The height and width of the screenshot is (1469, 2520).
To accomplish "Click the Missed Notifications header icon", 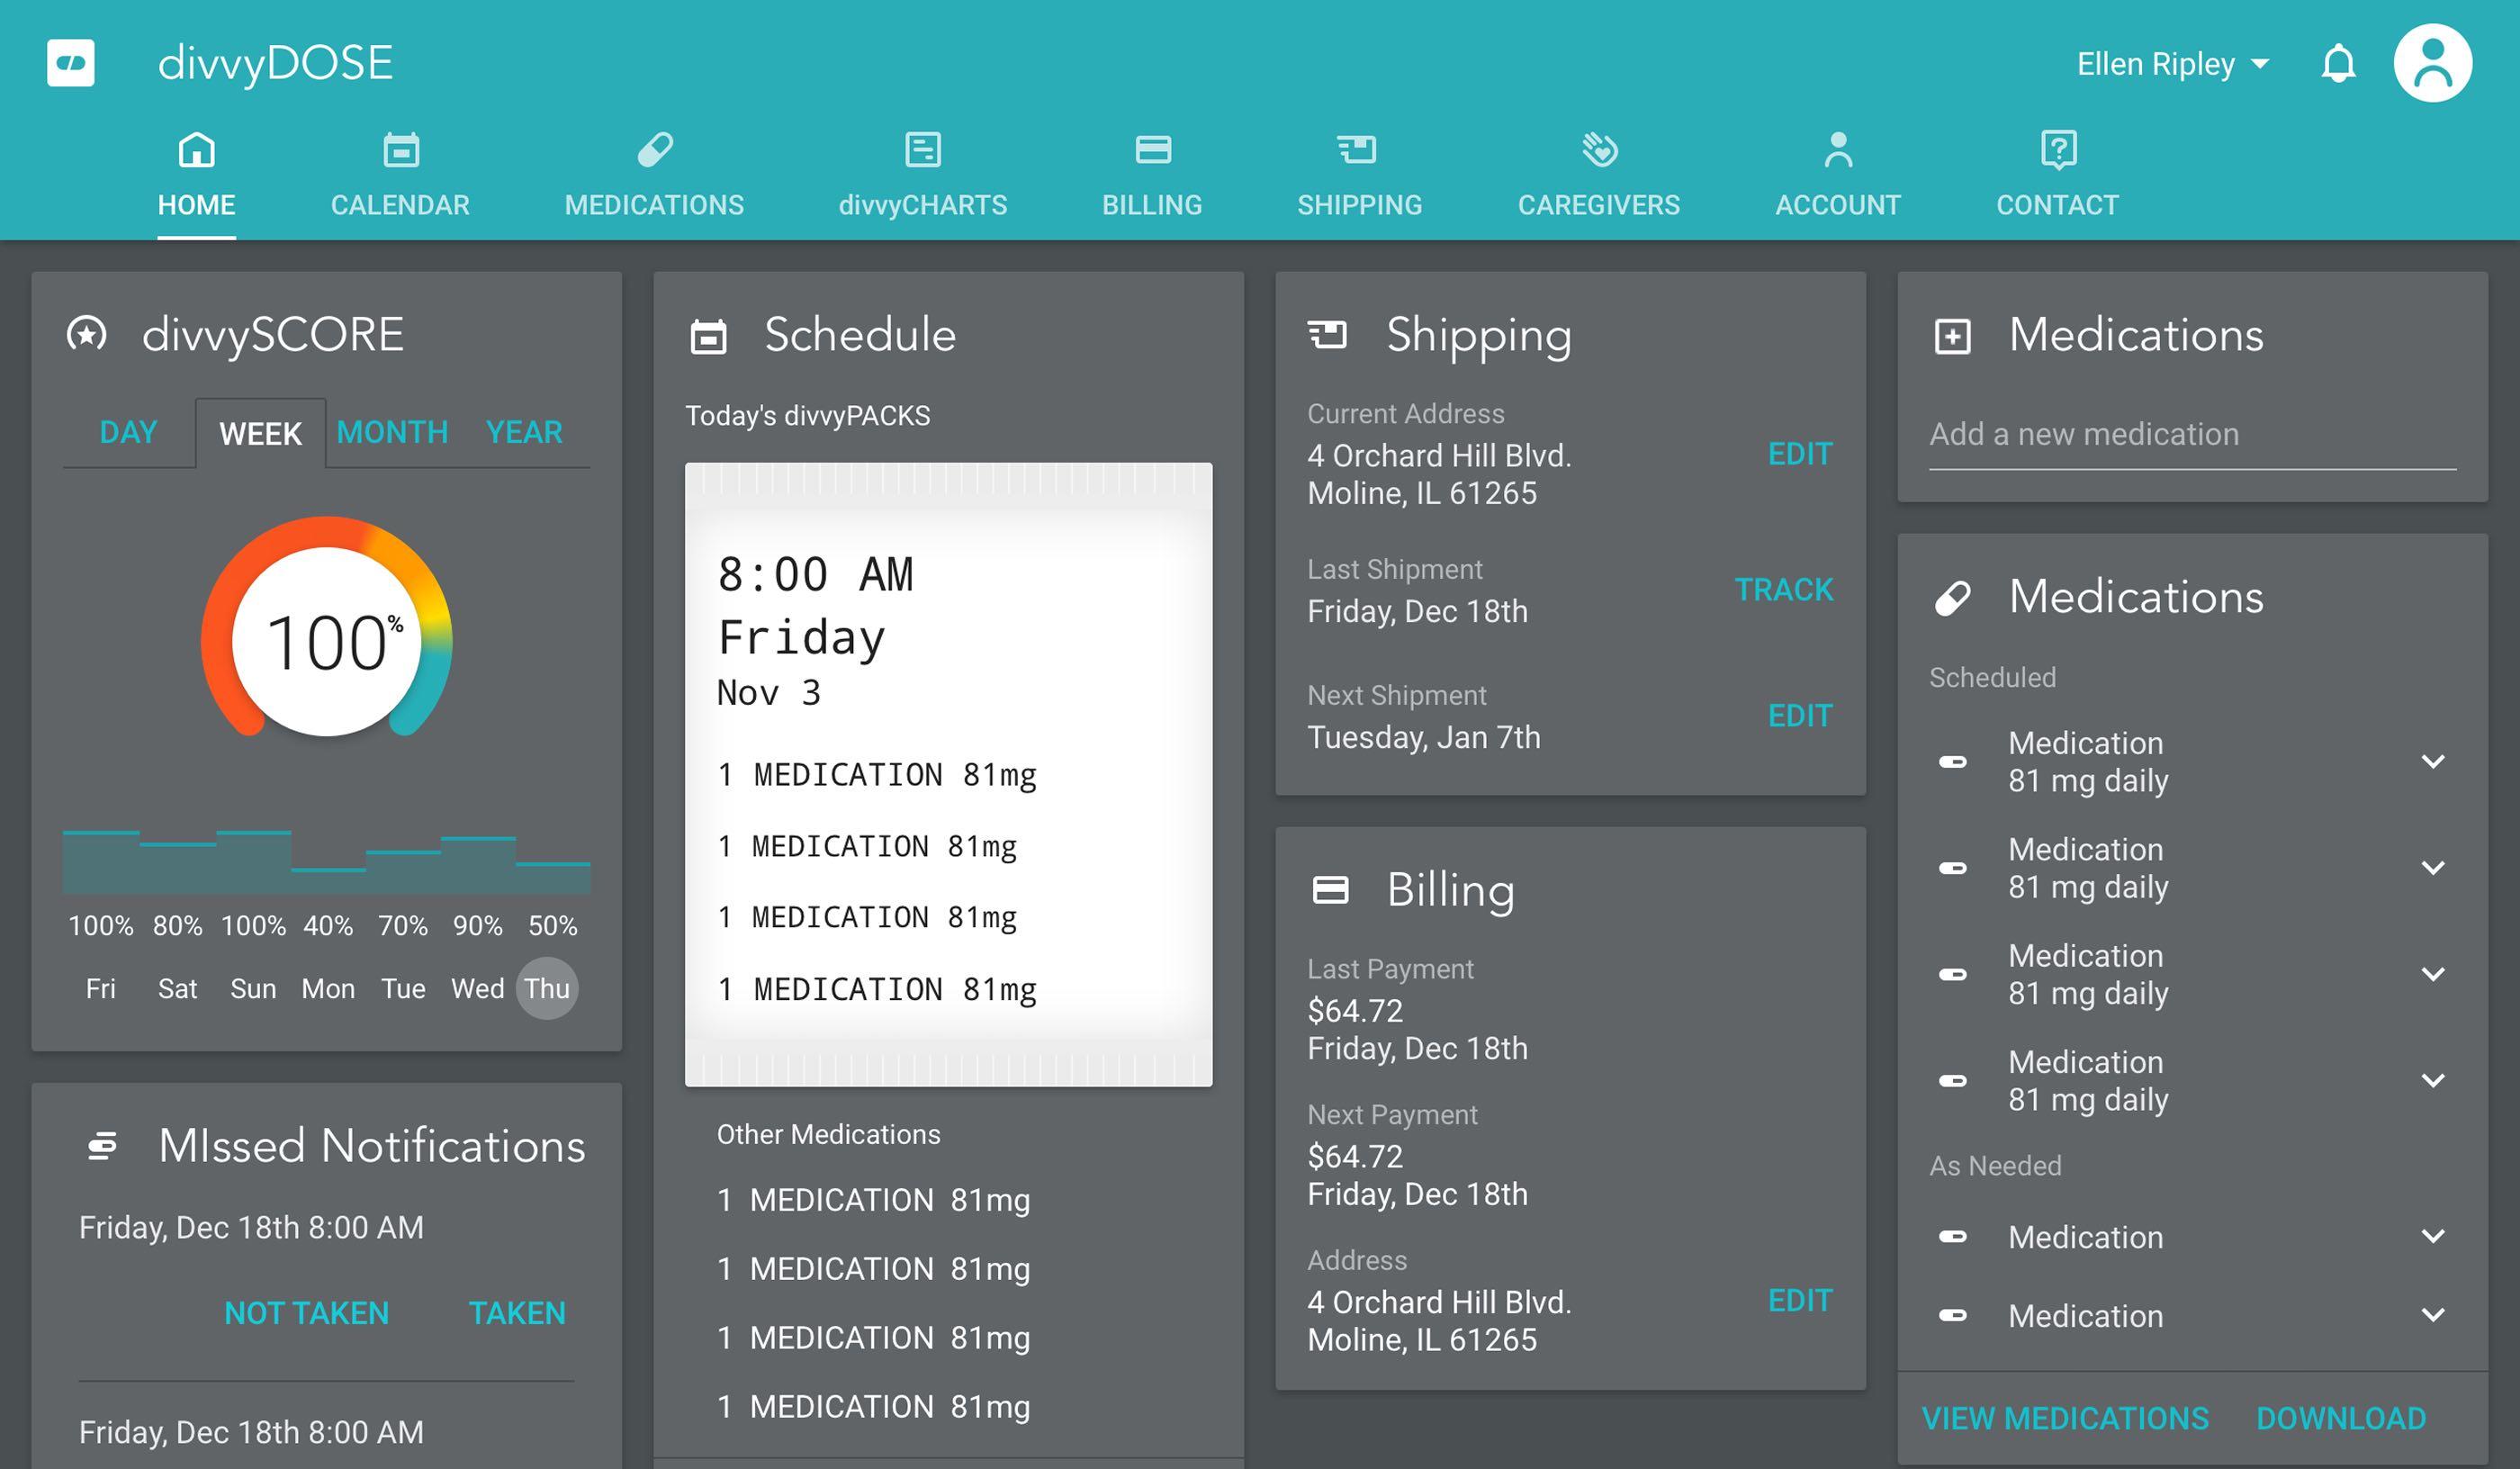I will (102, 1146).
